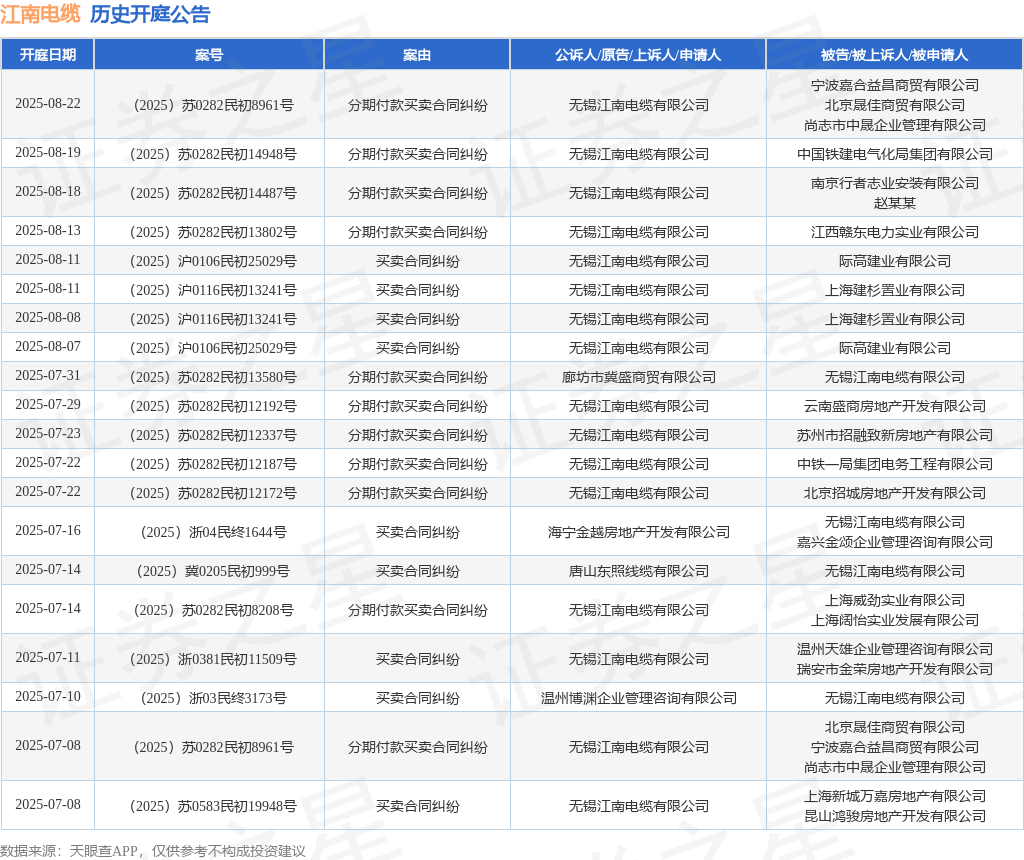Click case number 苏0282民初12172号
The width and height of the screenshot is (1024, 860).
213,494
